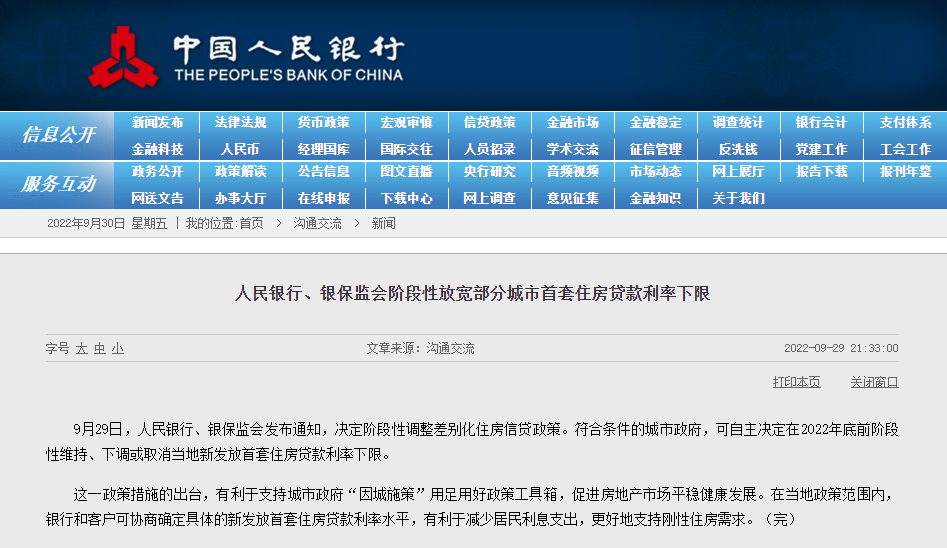Click the 信息公开 section header
The image size is (947, 548).
tap(58, 135)
